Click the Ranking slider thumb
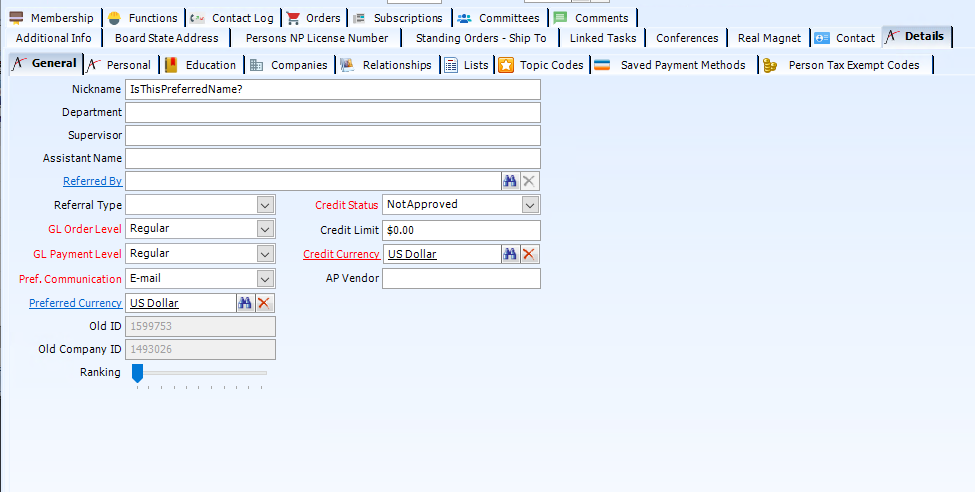Image resolution: width=975 pixels, height=492 pixels. pyautogui.click(x=137, y=373)
